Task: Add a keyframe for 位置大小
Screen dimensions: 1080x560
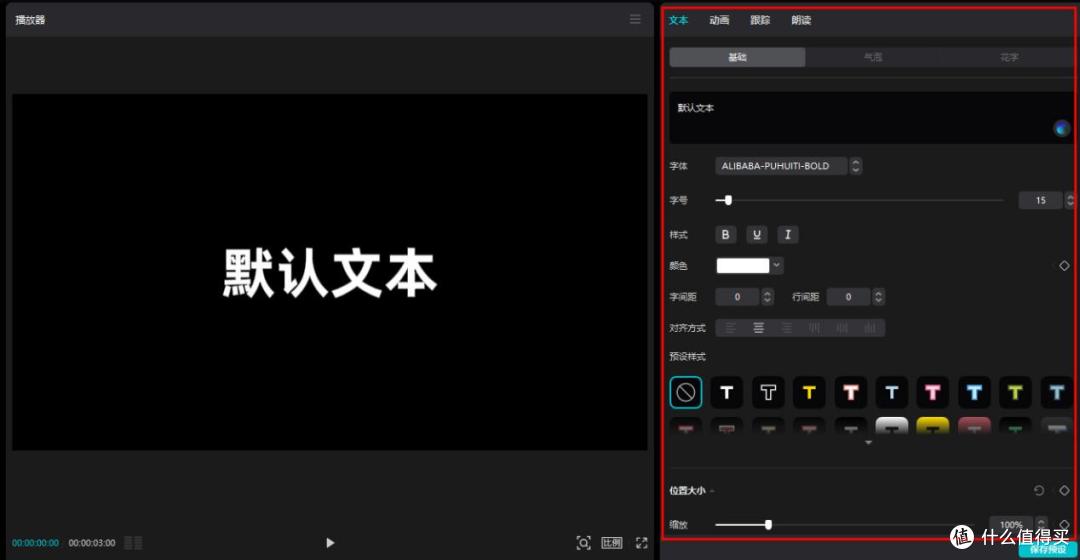Action: (1064, 490)
